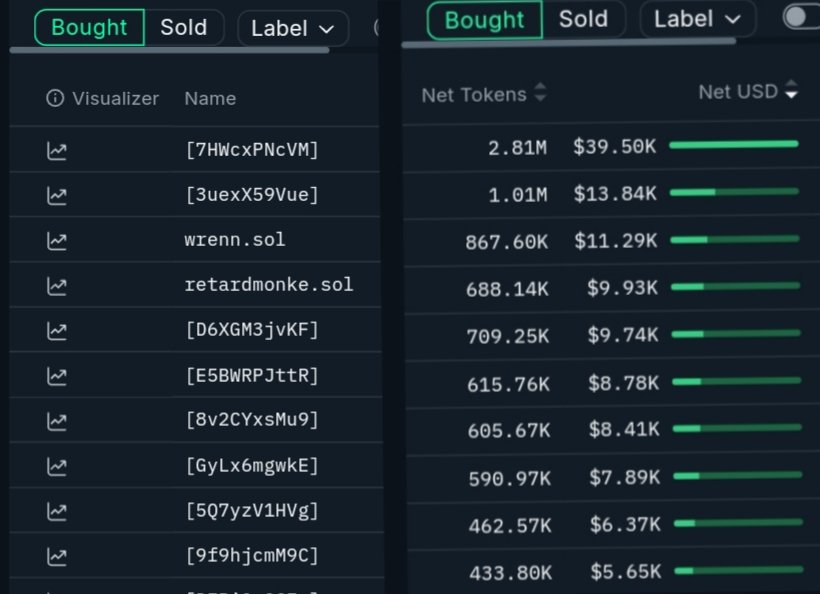Click the 590.97K net tokens value
The image size is (820, 594).
coord(509,478)
